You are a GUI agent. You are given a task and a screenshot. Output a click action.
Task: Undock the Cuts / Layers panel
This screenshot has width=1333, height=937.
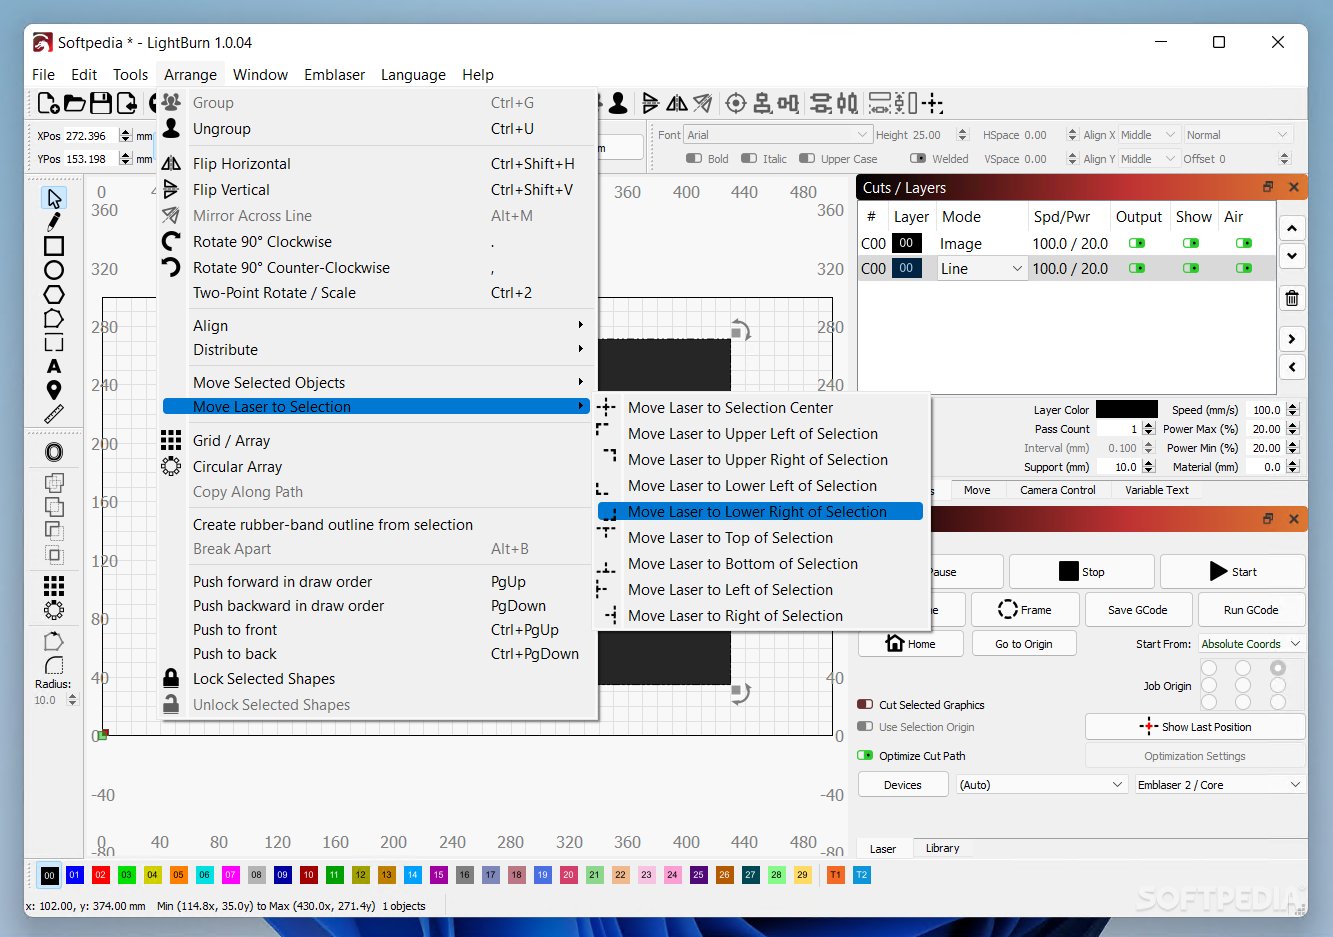click(x=1268, y=187)
